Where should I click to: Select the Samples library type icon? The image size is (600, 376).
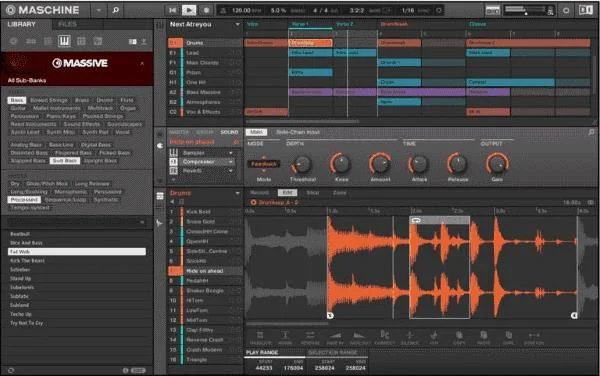pos(98,41)
